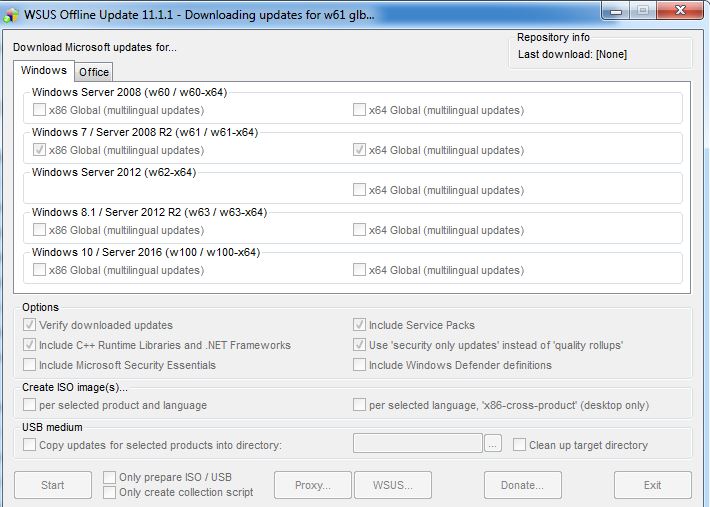Toggle Include C++ Runtime Libraries and .NET Frameworks
Viewport: 710px width, 507px height.
click(29, 345)
